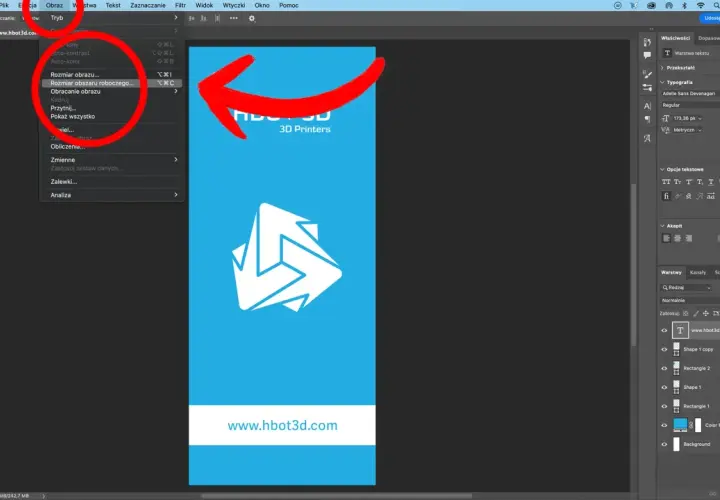The width and height of the screenshot is (720, 500).
Task: Click the All Caps TT icon
Action: pyautogui.click(x=666, y=182)
